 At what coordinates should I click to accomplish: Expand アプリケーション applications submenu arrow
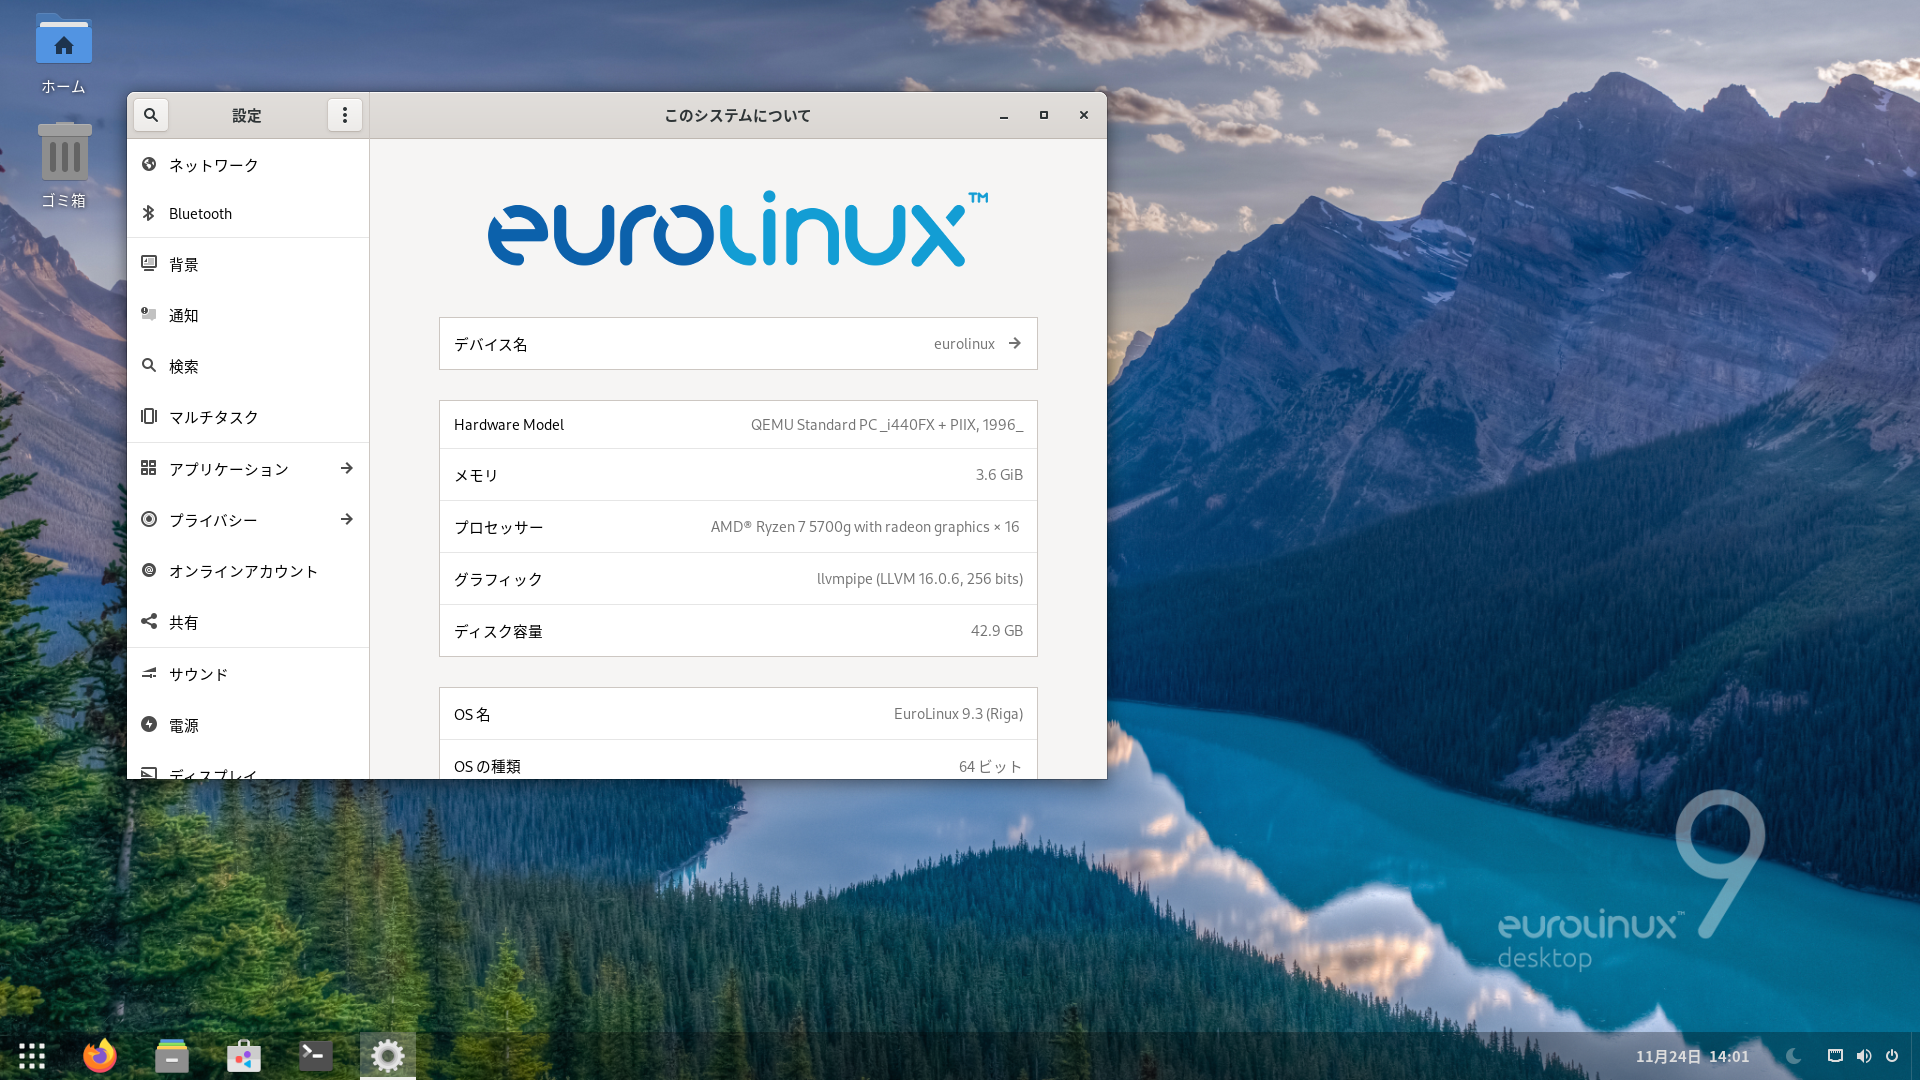[x=346, y=468]
